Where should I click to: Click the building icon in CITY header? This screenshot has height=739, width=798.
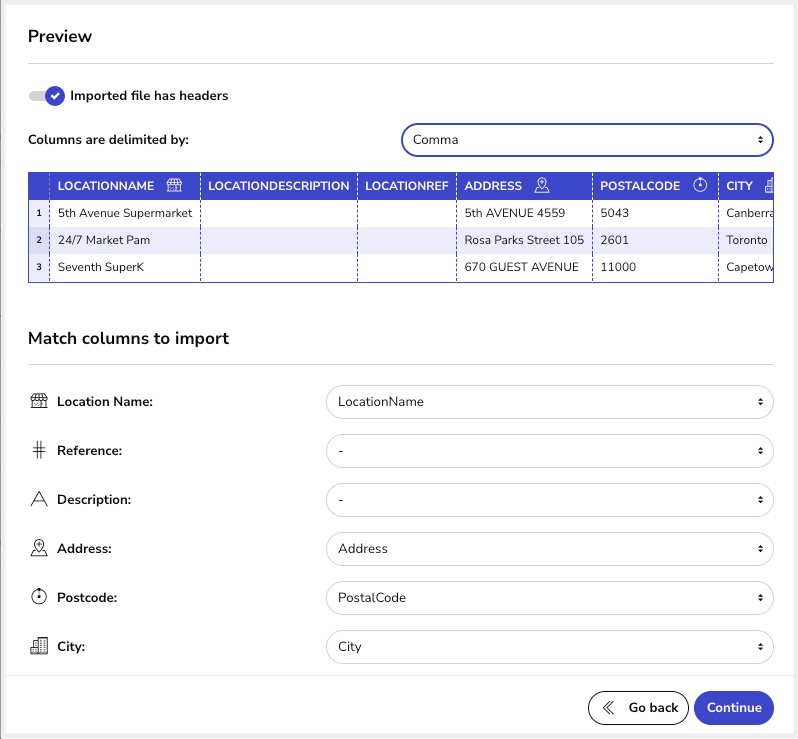pyautogui.click(x=769, y=185)
